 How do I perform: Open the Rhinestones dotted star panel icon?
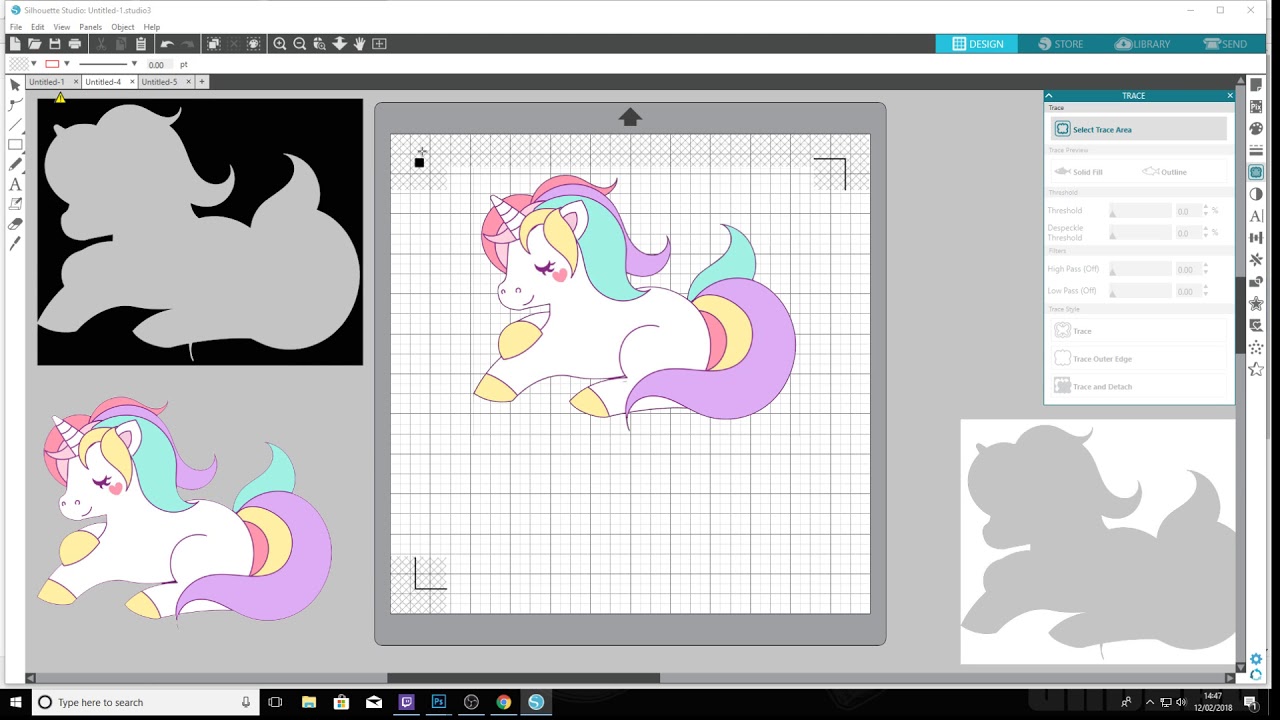pos(1256,348)
